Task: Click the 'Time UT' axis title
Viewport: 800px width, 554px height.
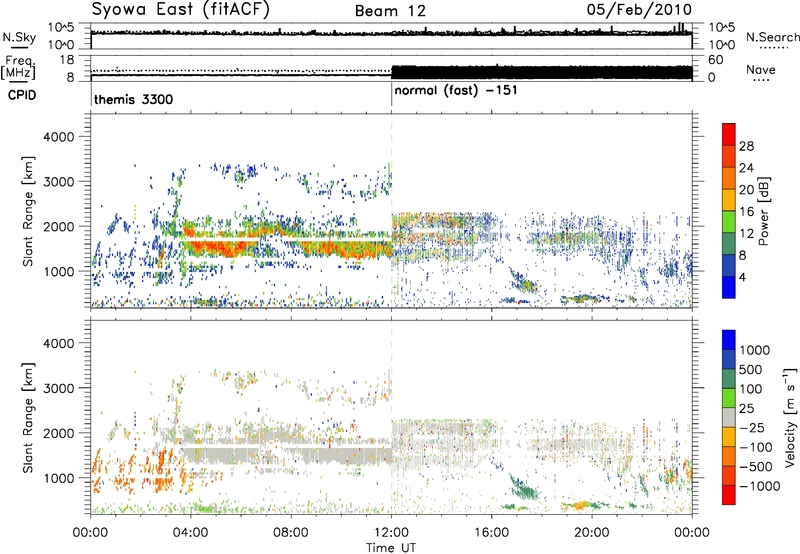Action: pos(391,548)
